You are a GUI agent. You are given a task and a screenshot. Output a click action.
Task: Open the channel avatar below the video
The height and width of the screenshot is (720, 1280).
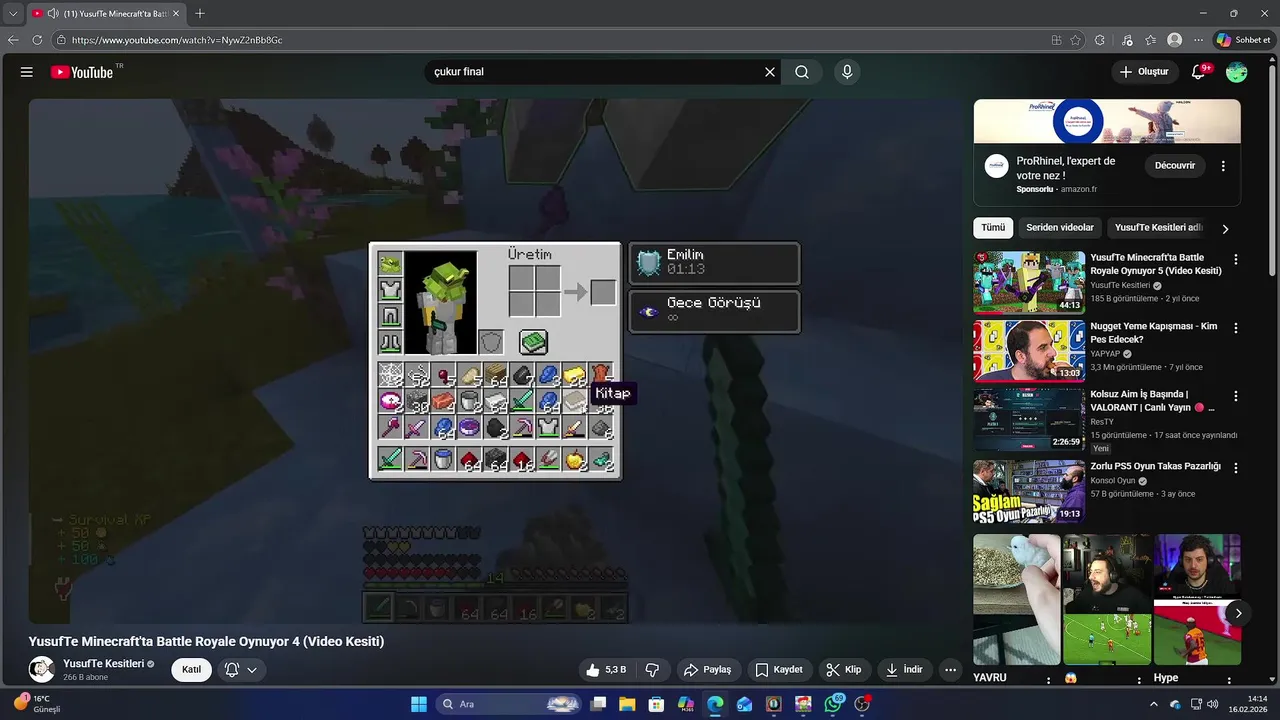coord(42,670)
